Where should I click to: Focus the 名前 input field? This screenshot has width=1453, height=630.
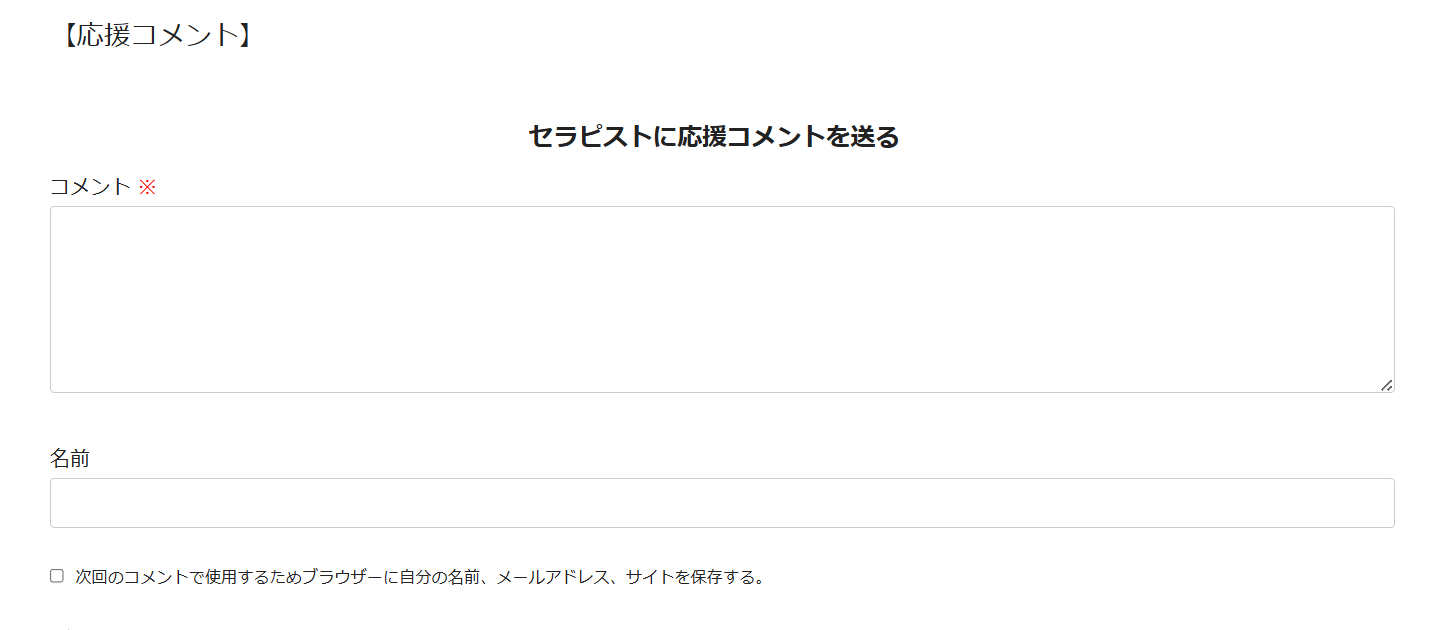[721, 503]
